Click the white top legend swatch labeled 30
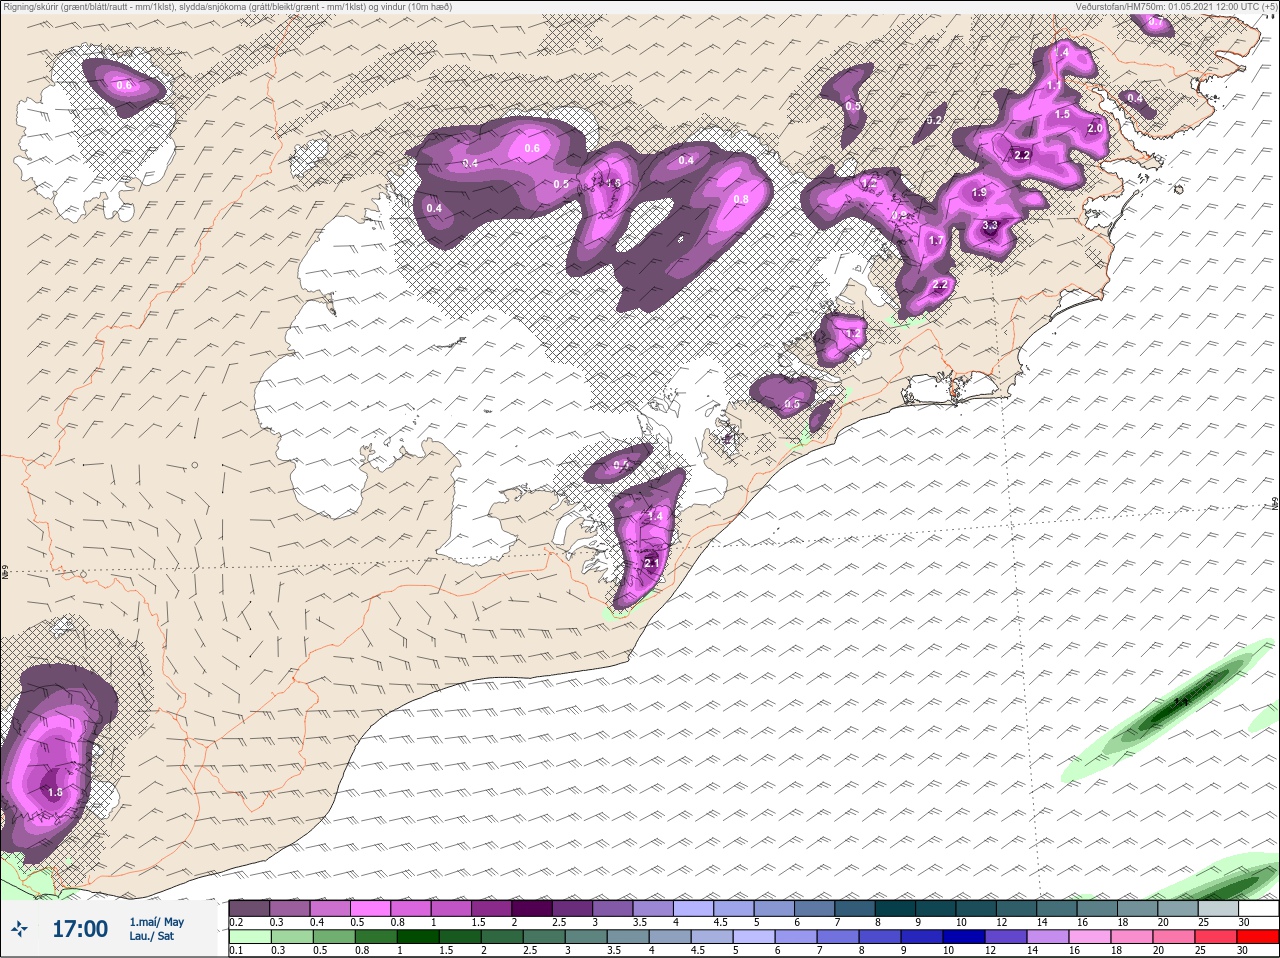The width and height of the screenshot is (1280, 958). pyautogui.click(x=1259, y=908)
